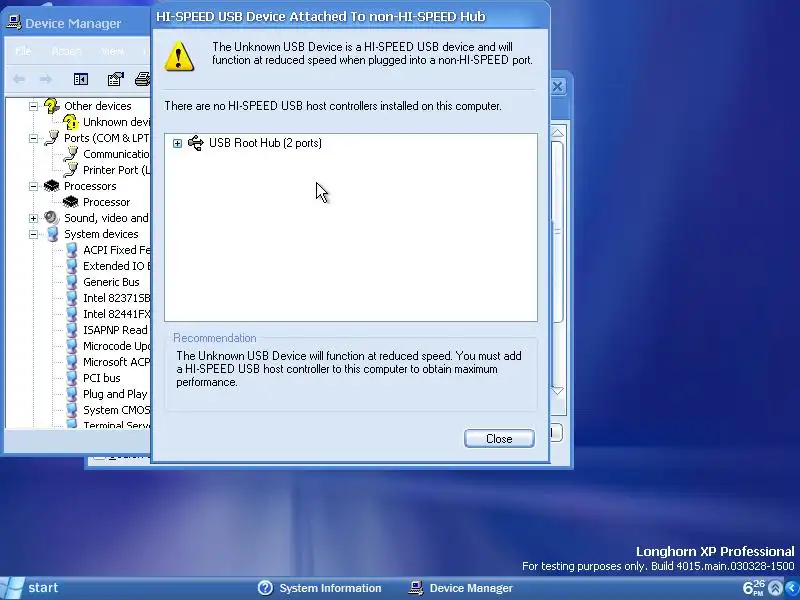Select the 'Plug and Play' tree row

click(x=108, y=394)
